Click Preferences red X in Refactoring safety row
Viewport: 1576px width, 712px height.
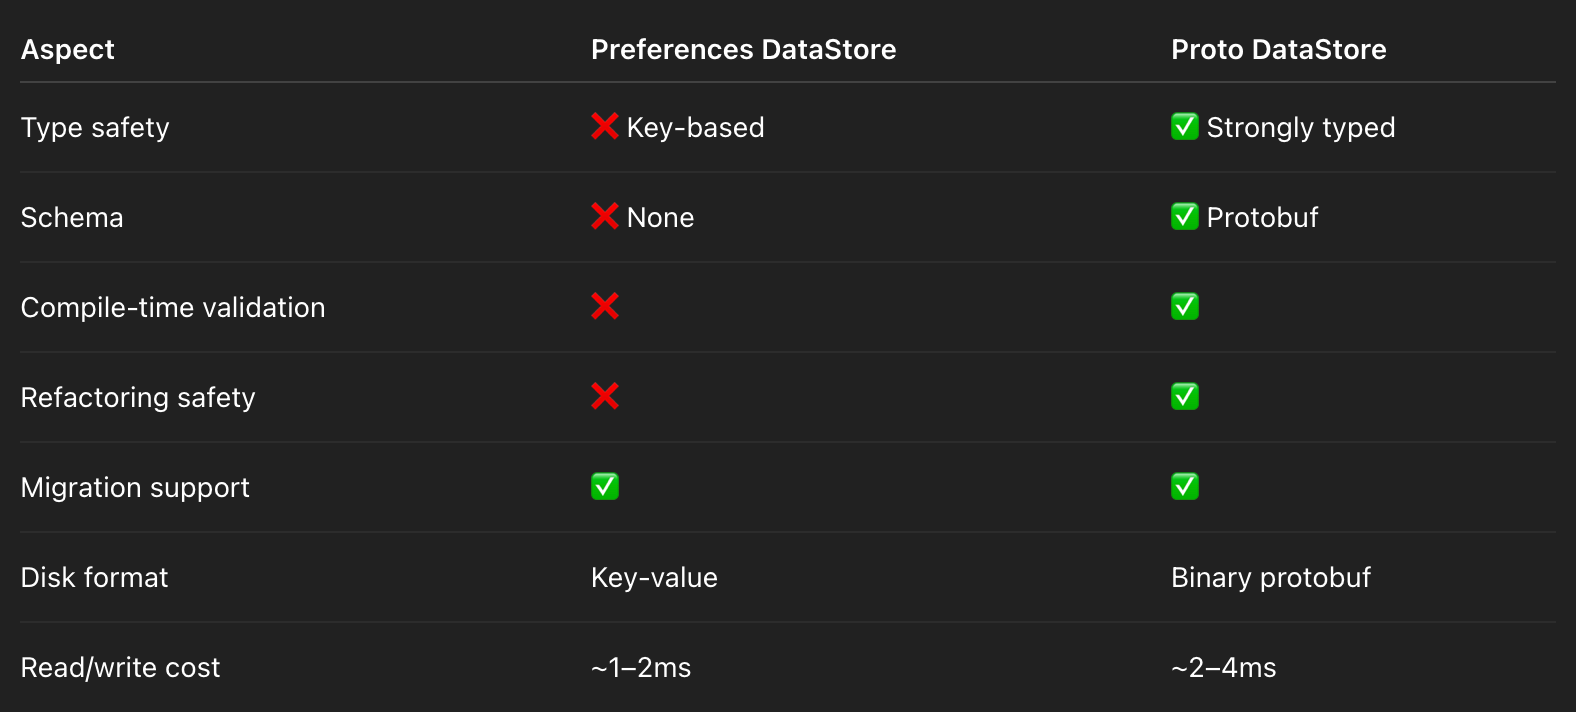[x=605, y=397]
